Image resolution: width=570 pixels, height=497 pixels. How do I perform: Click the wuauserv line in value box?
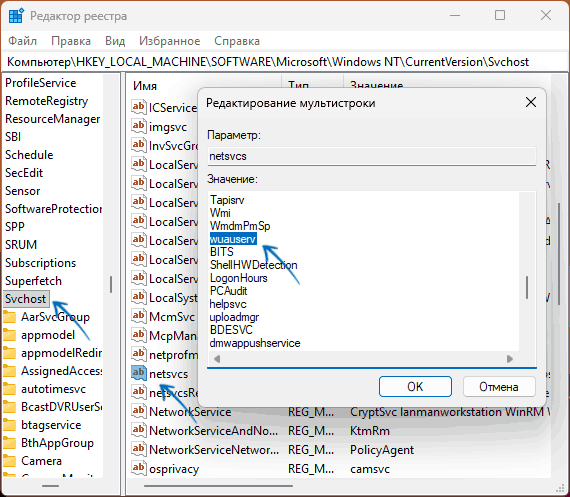(x=233, y=239)
